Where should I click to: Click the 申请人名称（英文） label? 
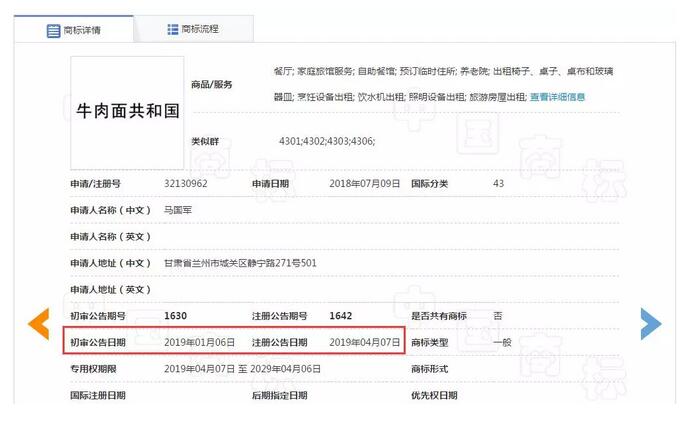tap(111, 237)
